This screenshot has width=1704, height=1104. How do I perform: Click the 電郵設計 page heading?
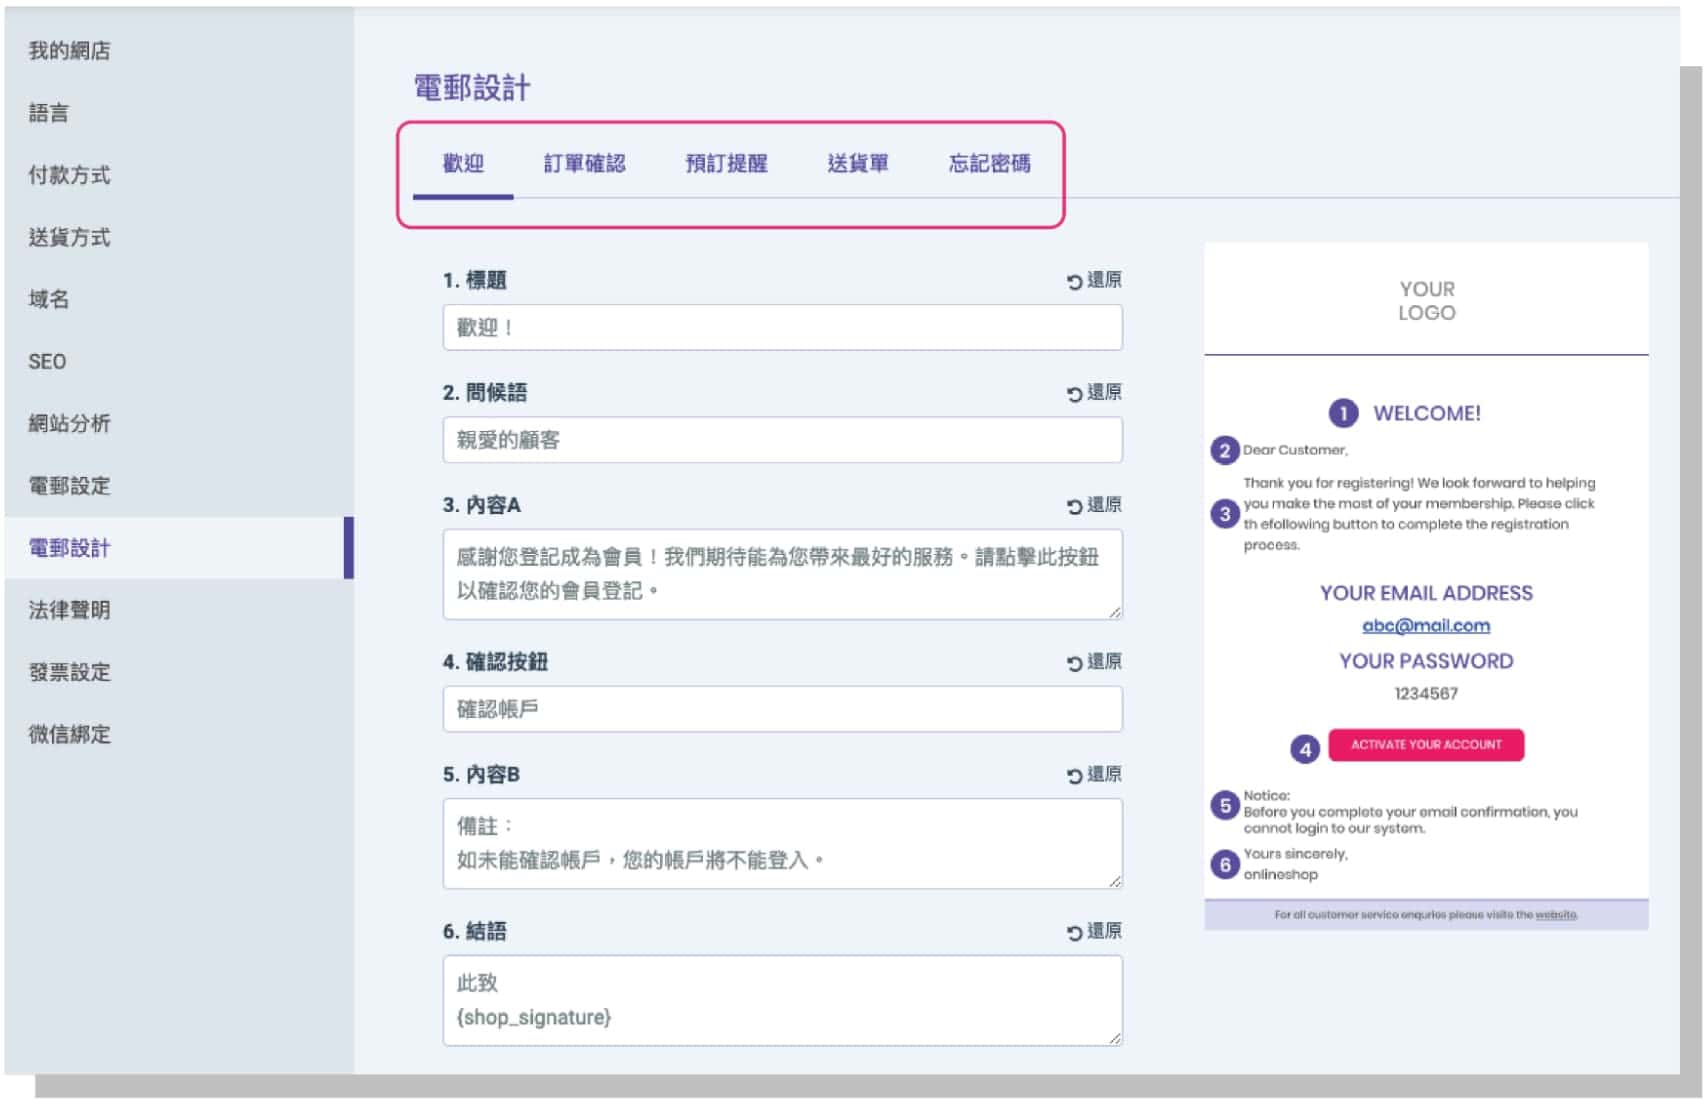472,88
